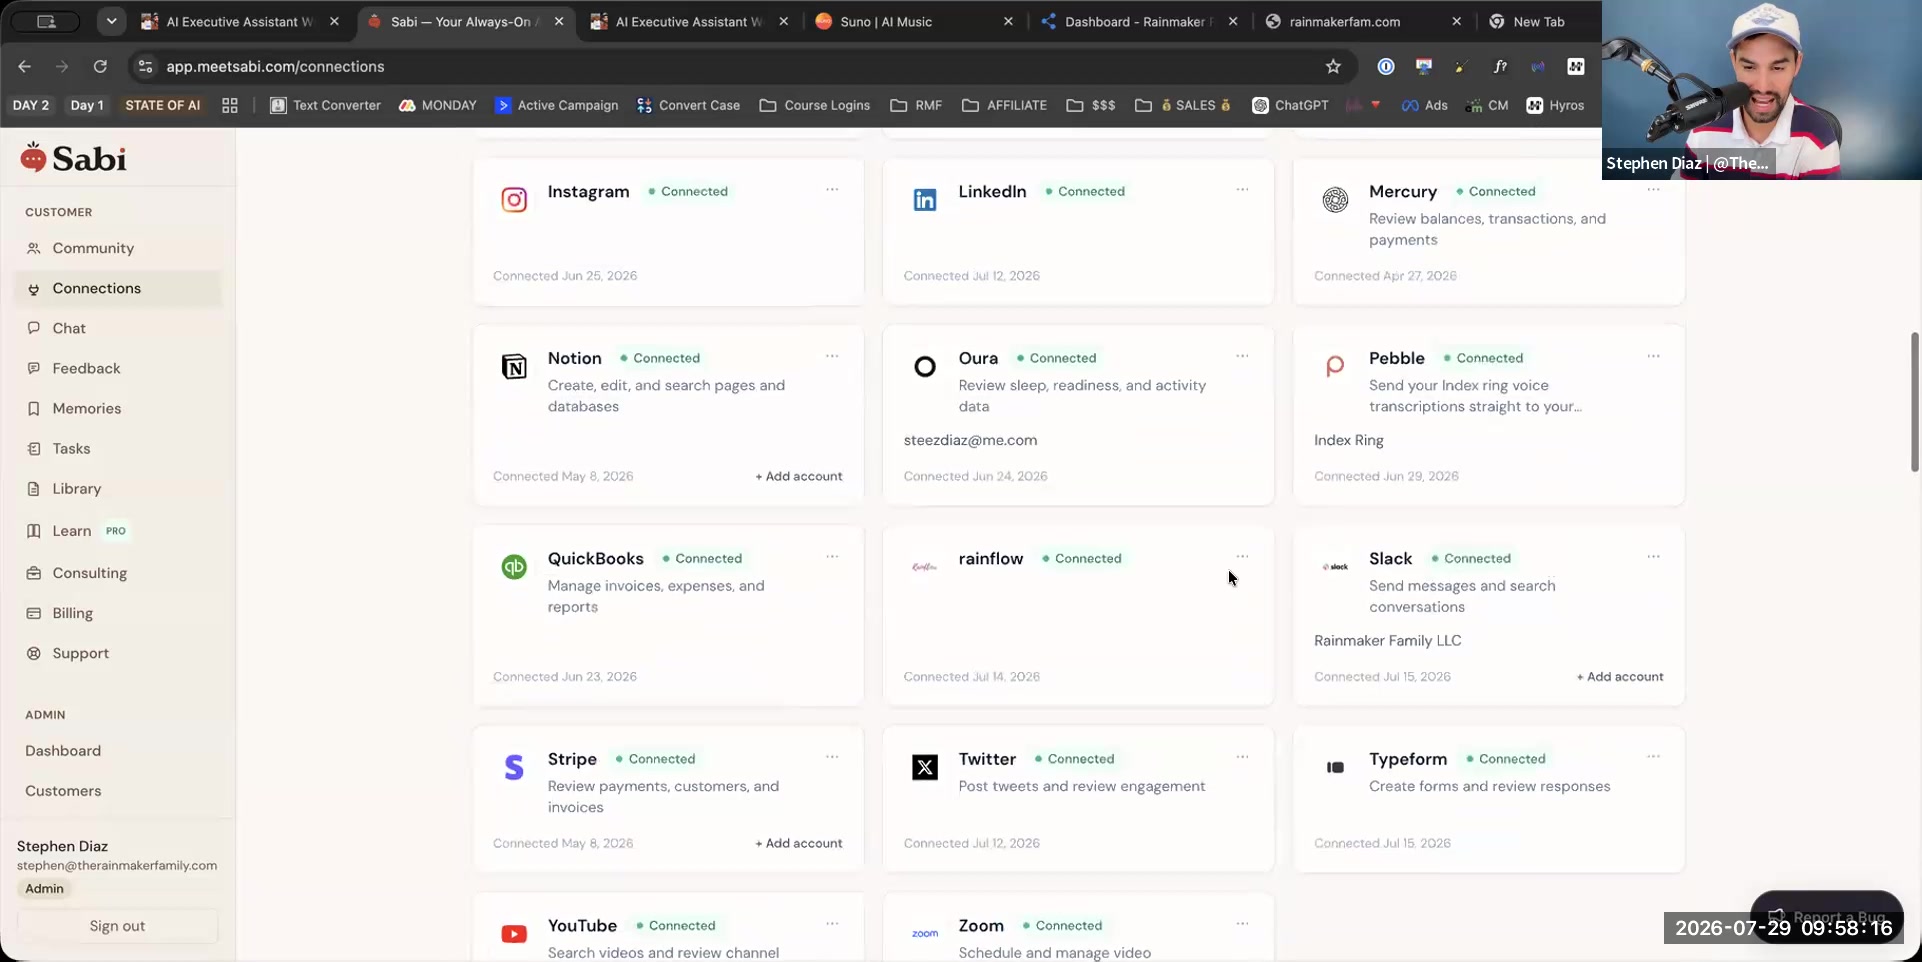Screen dimensions: 1922x962
Task: Open QuickBooks card options menu
Action: (x=832, y=557)
